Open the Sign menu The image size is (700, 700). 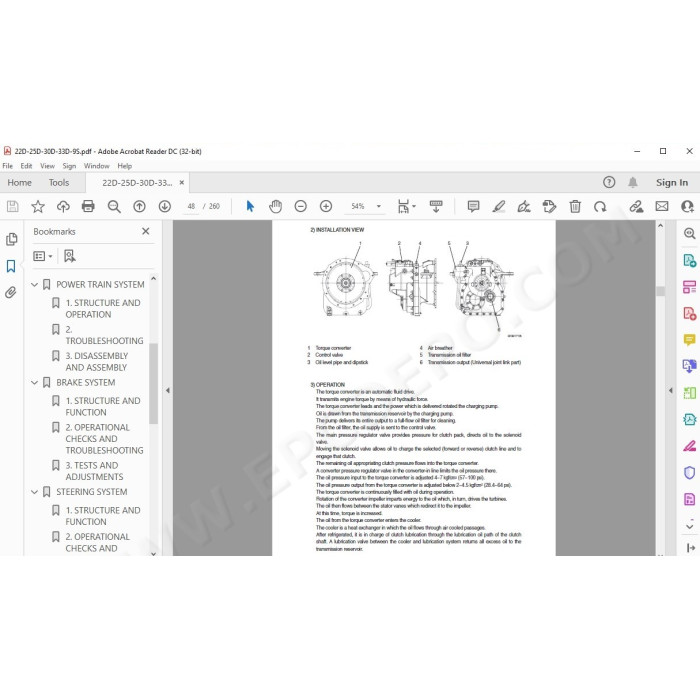(69, 166)
